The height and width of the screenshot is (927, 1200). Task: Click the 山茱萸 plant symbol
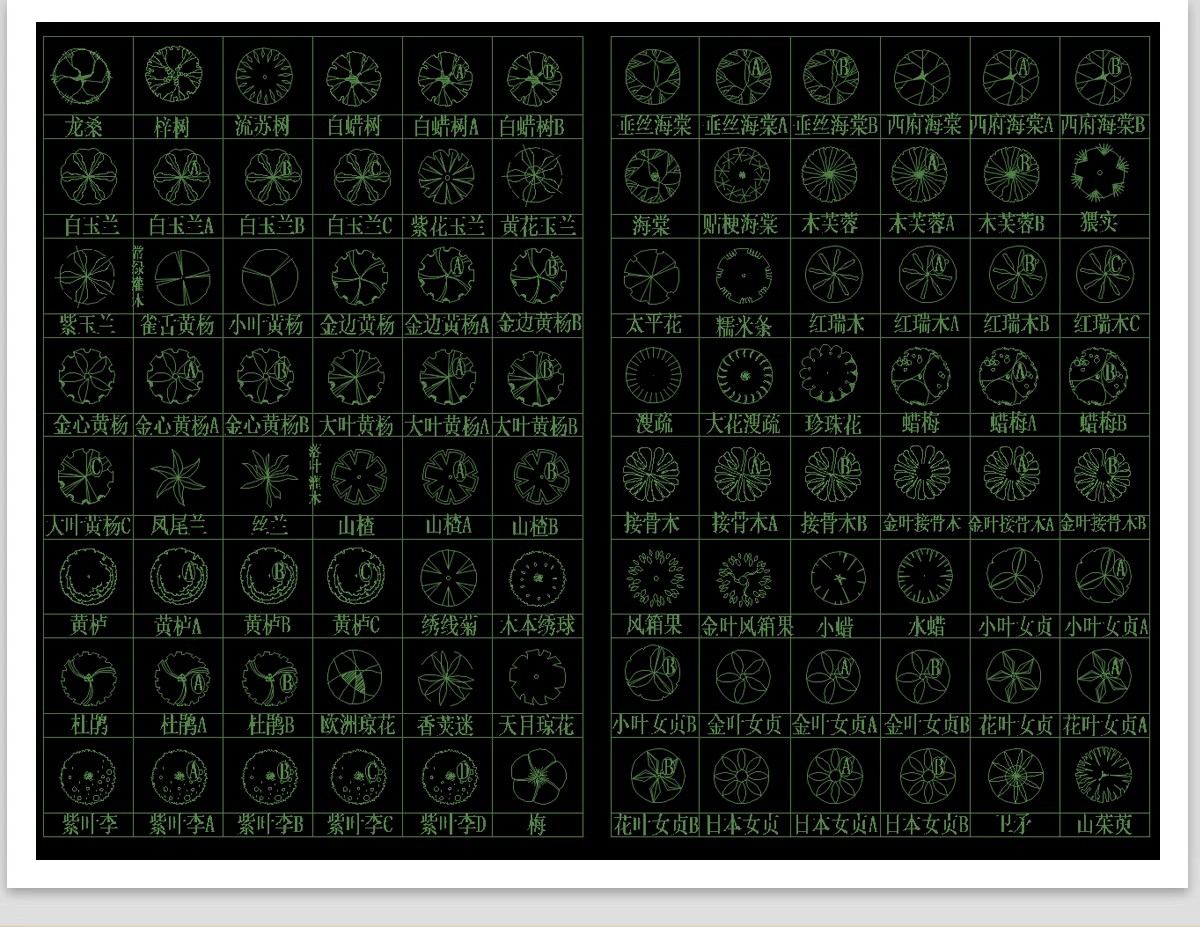pyautogui.click(x=1104, y=775)
